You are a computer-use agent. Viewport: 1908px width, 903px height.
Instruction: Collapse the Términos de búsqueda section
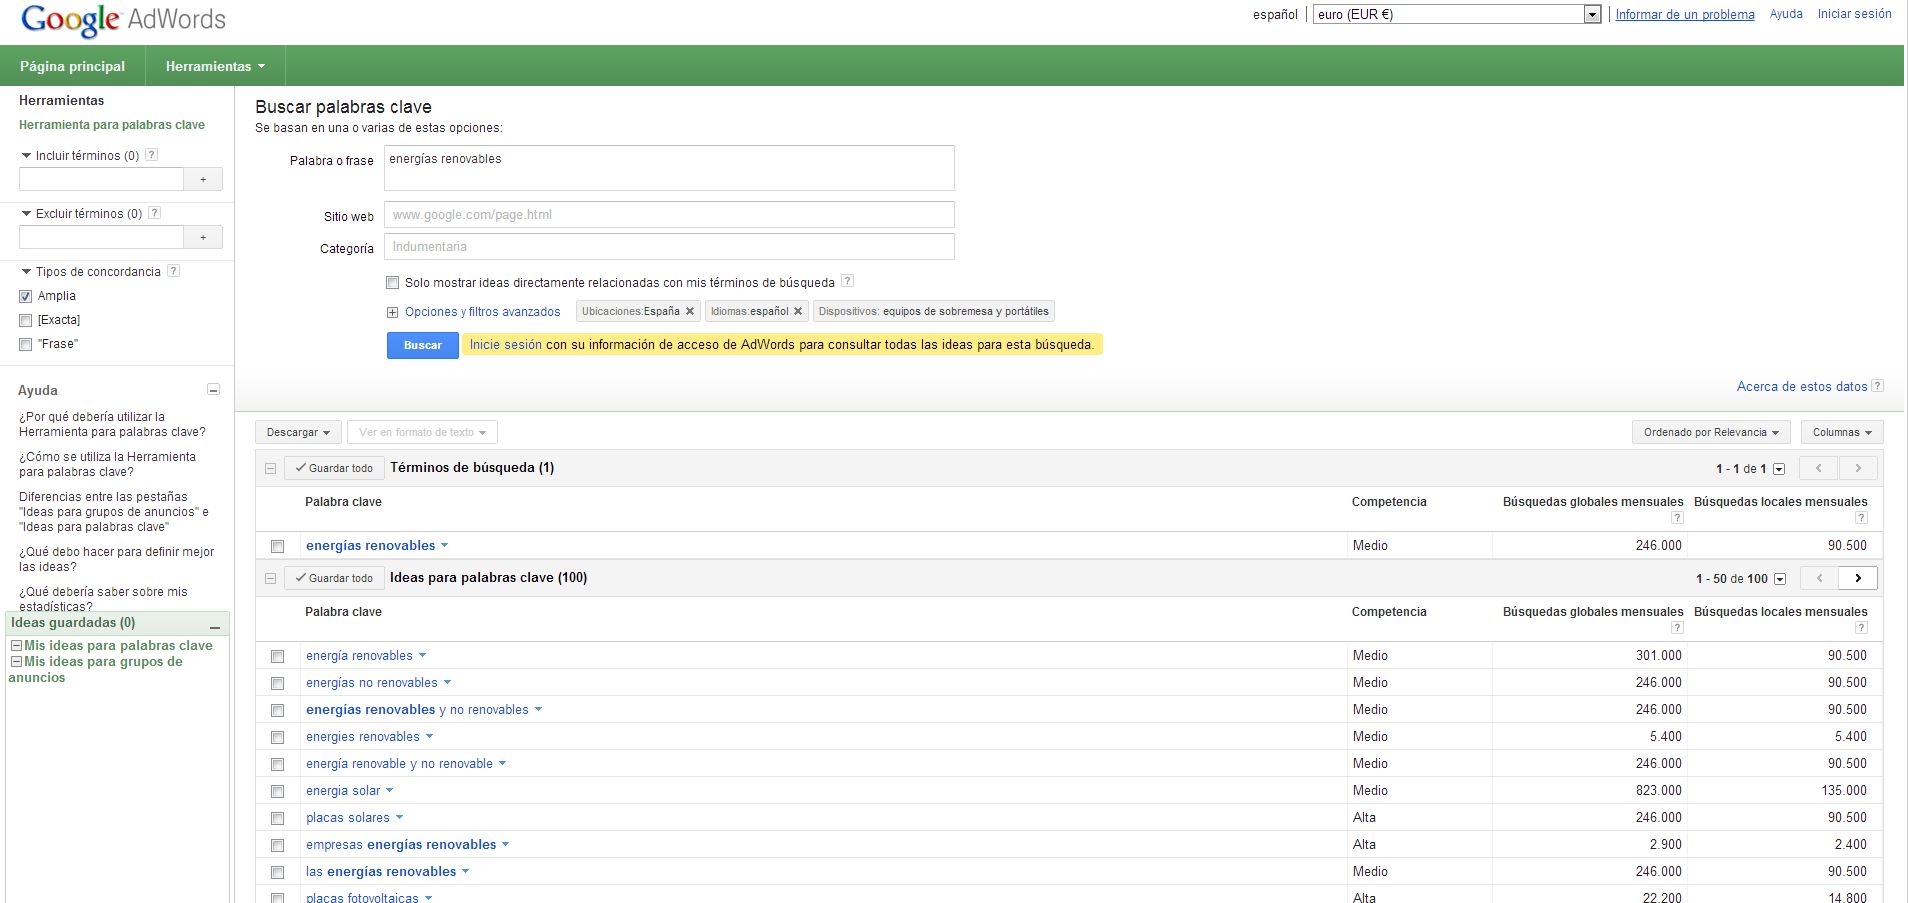270,468
